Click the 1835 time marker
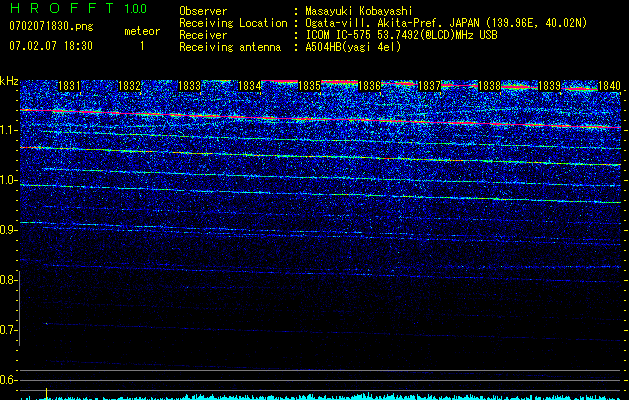Viewport: 629px width, 400px height. point(310,87)
